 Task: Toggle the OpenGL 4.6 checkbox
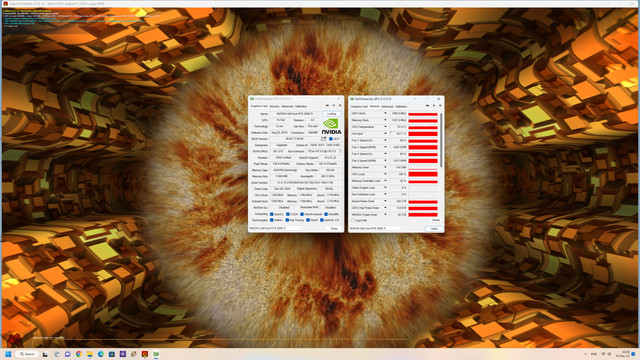tap(322, 220)
